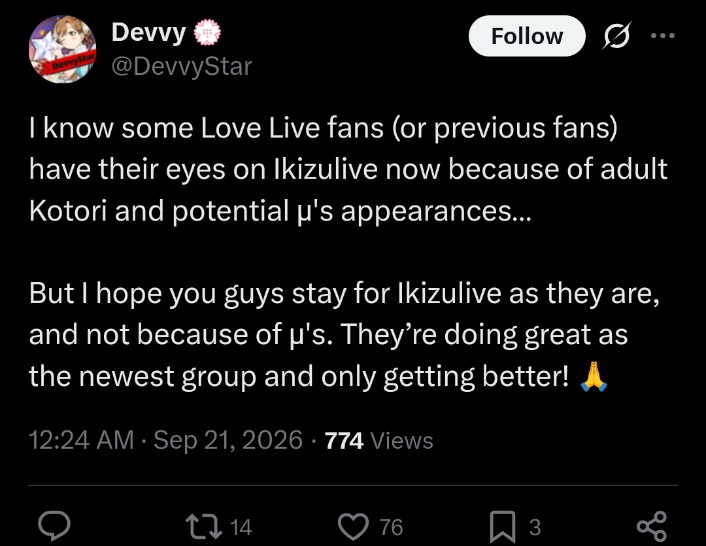Screen dimensions: 706x546
Task: Click the like count 76
Action: tap(391, 527)
